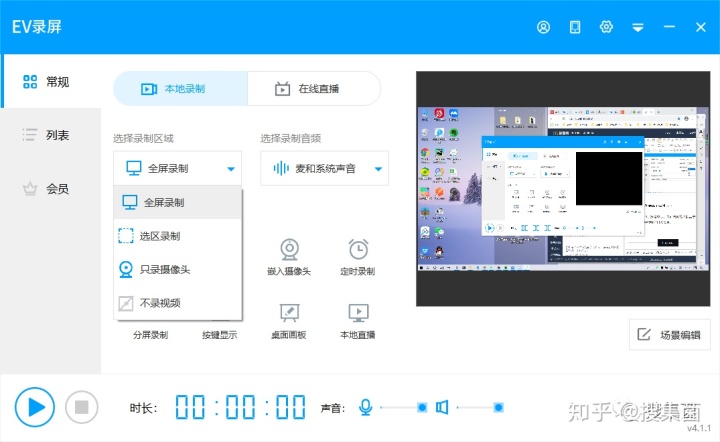This screenshot has height=442, width=720.
Task: Click the dashed selection icon beside 选区录制
Action: coord(126,236)
